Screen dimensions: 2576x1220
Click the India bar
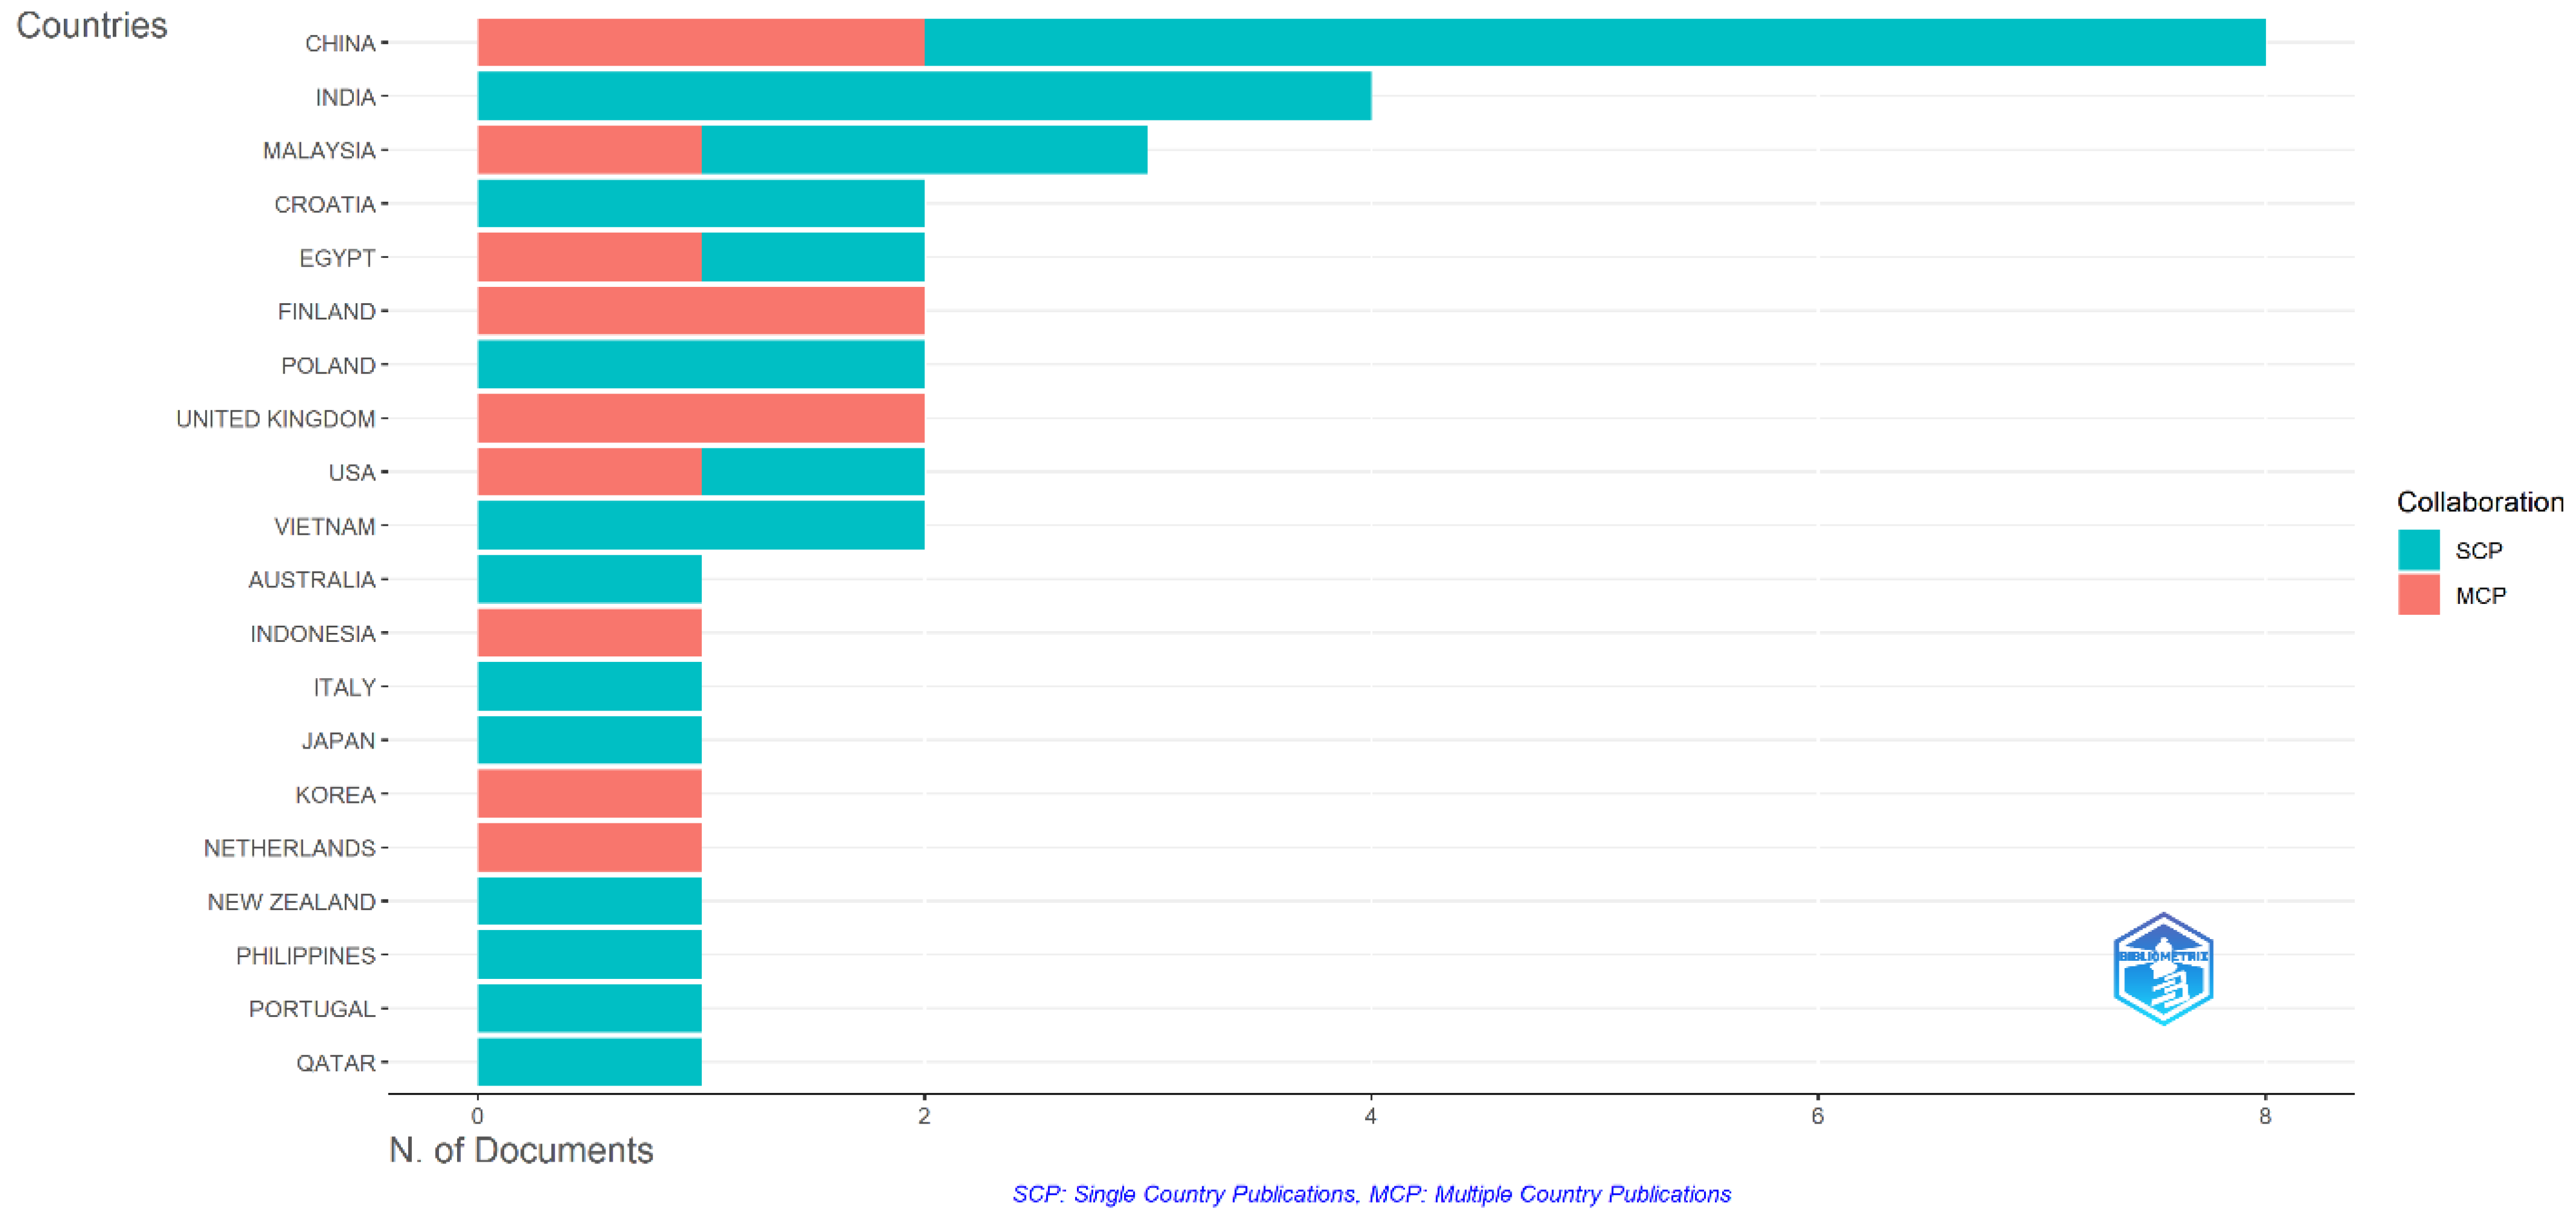(923, 97)
